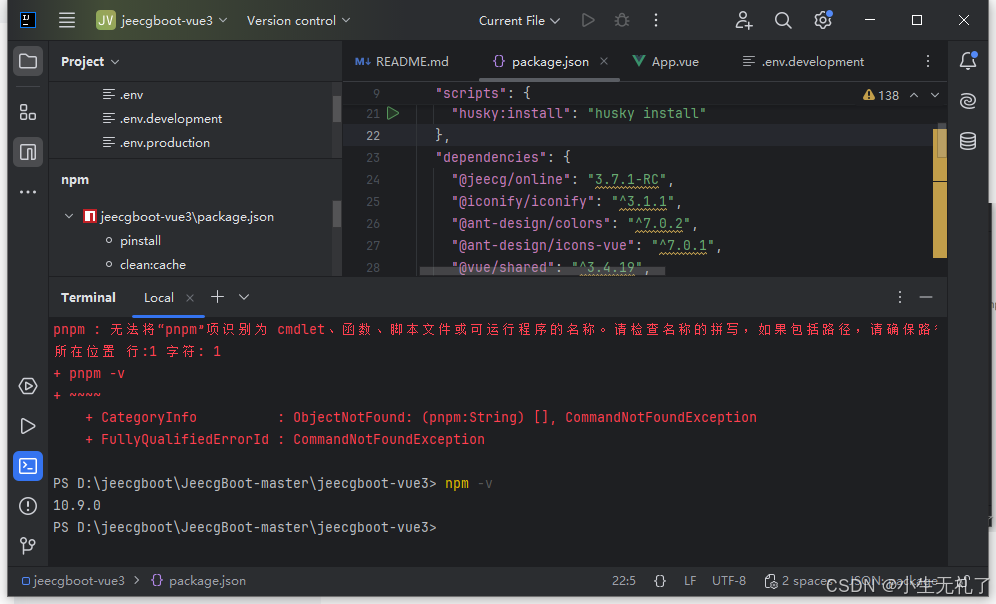The image size is (996, 604).
Task: Click line number 22 in gutter
Action: point(373,135)
